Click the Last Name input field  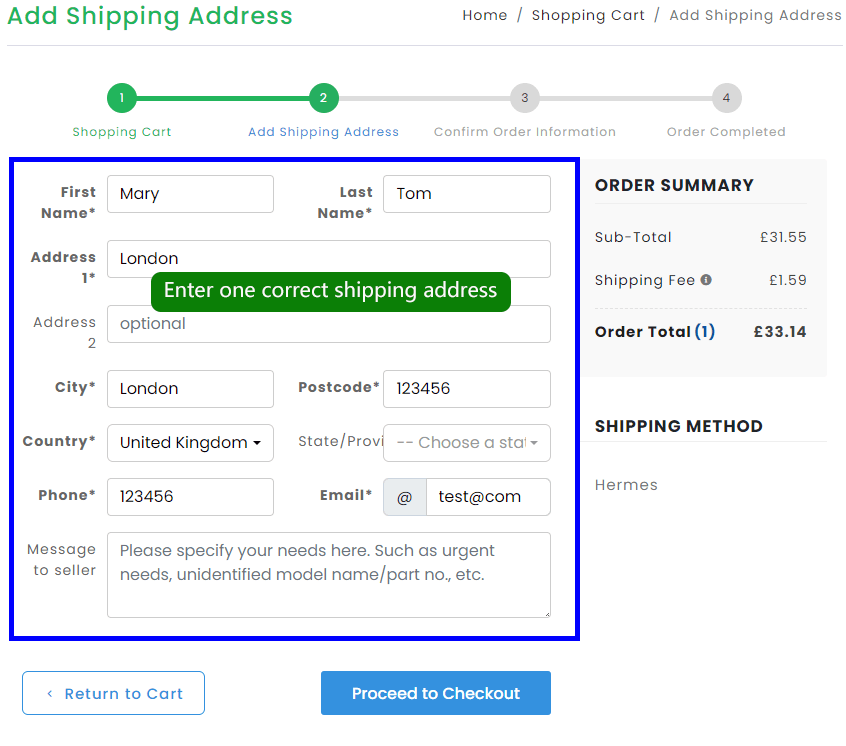[x=466, y=194]
